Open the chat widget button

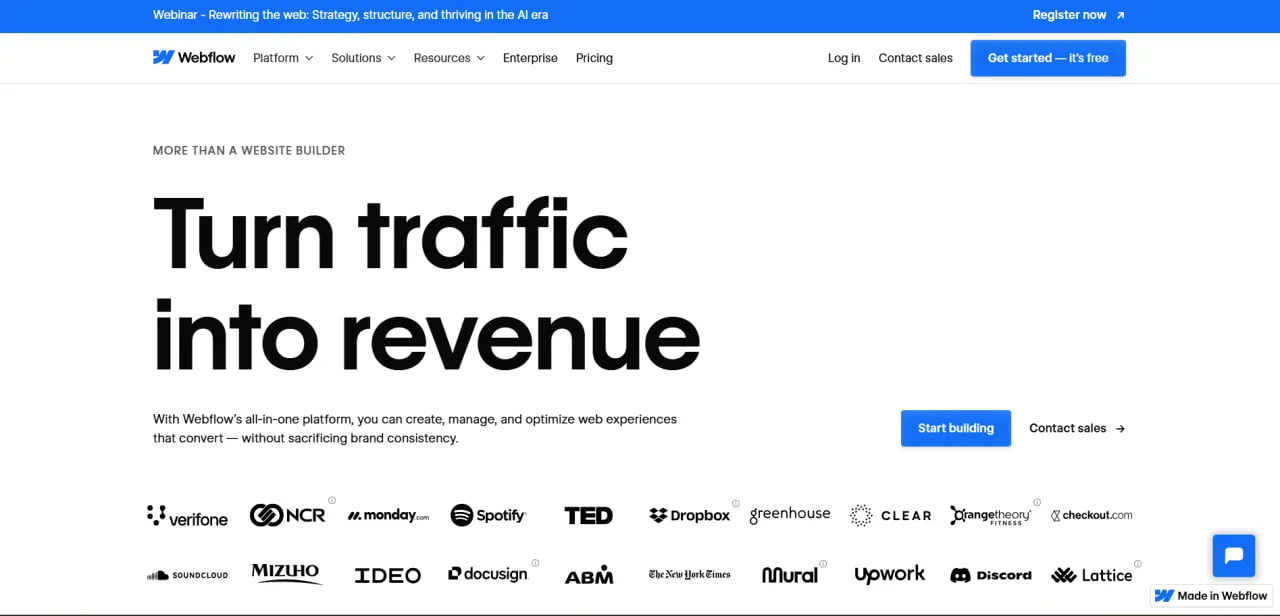coord(1233,555)
